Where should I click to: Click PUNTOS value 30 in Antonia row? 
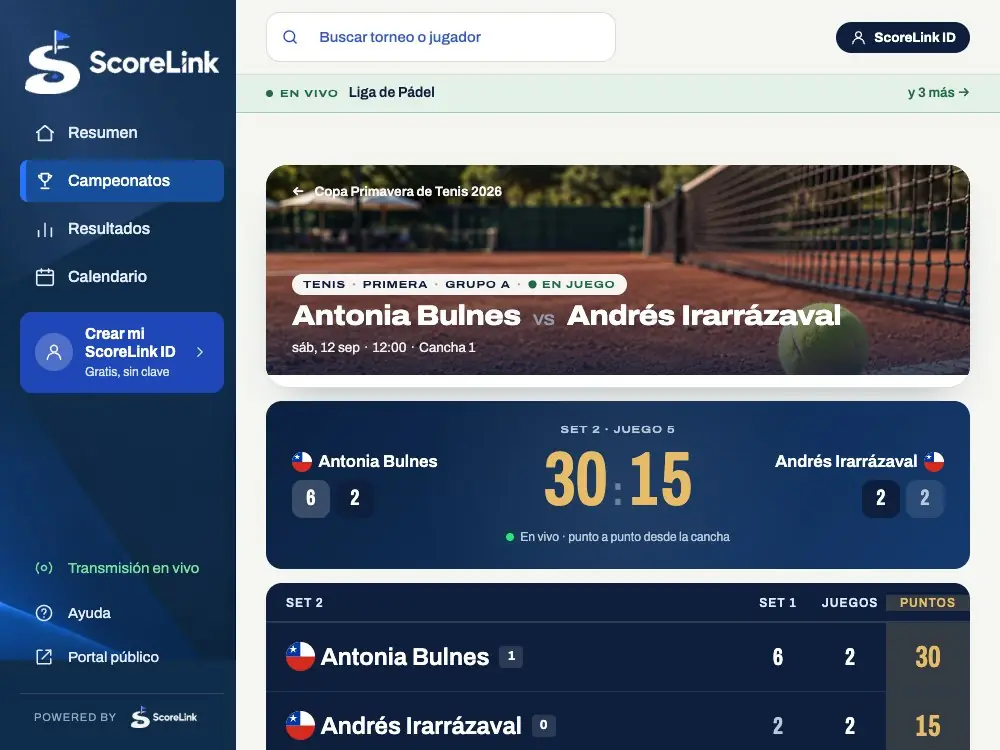[x=927, y=657]
